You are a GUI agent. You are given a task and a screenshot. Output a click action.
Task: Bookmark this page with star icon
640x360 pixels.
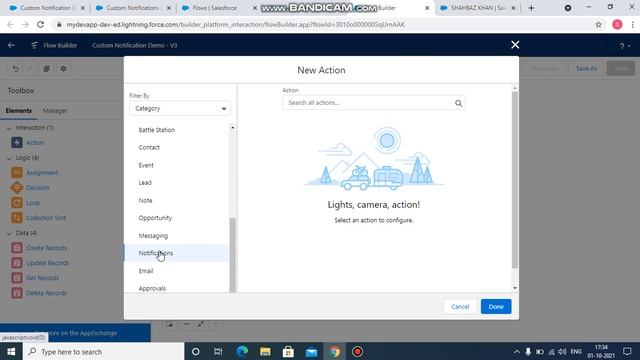coord(598,24)
